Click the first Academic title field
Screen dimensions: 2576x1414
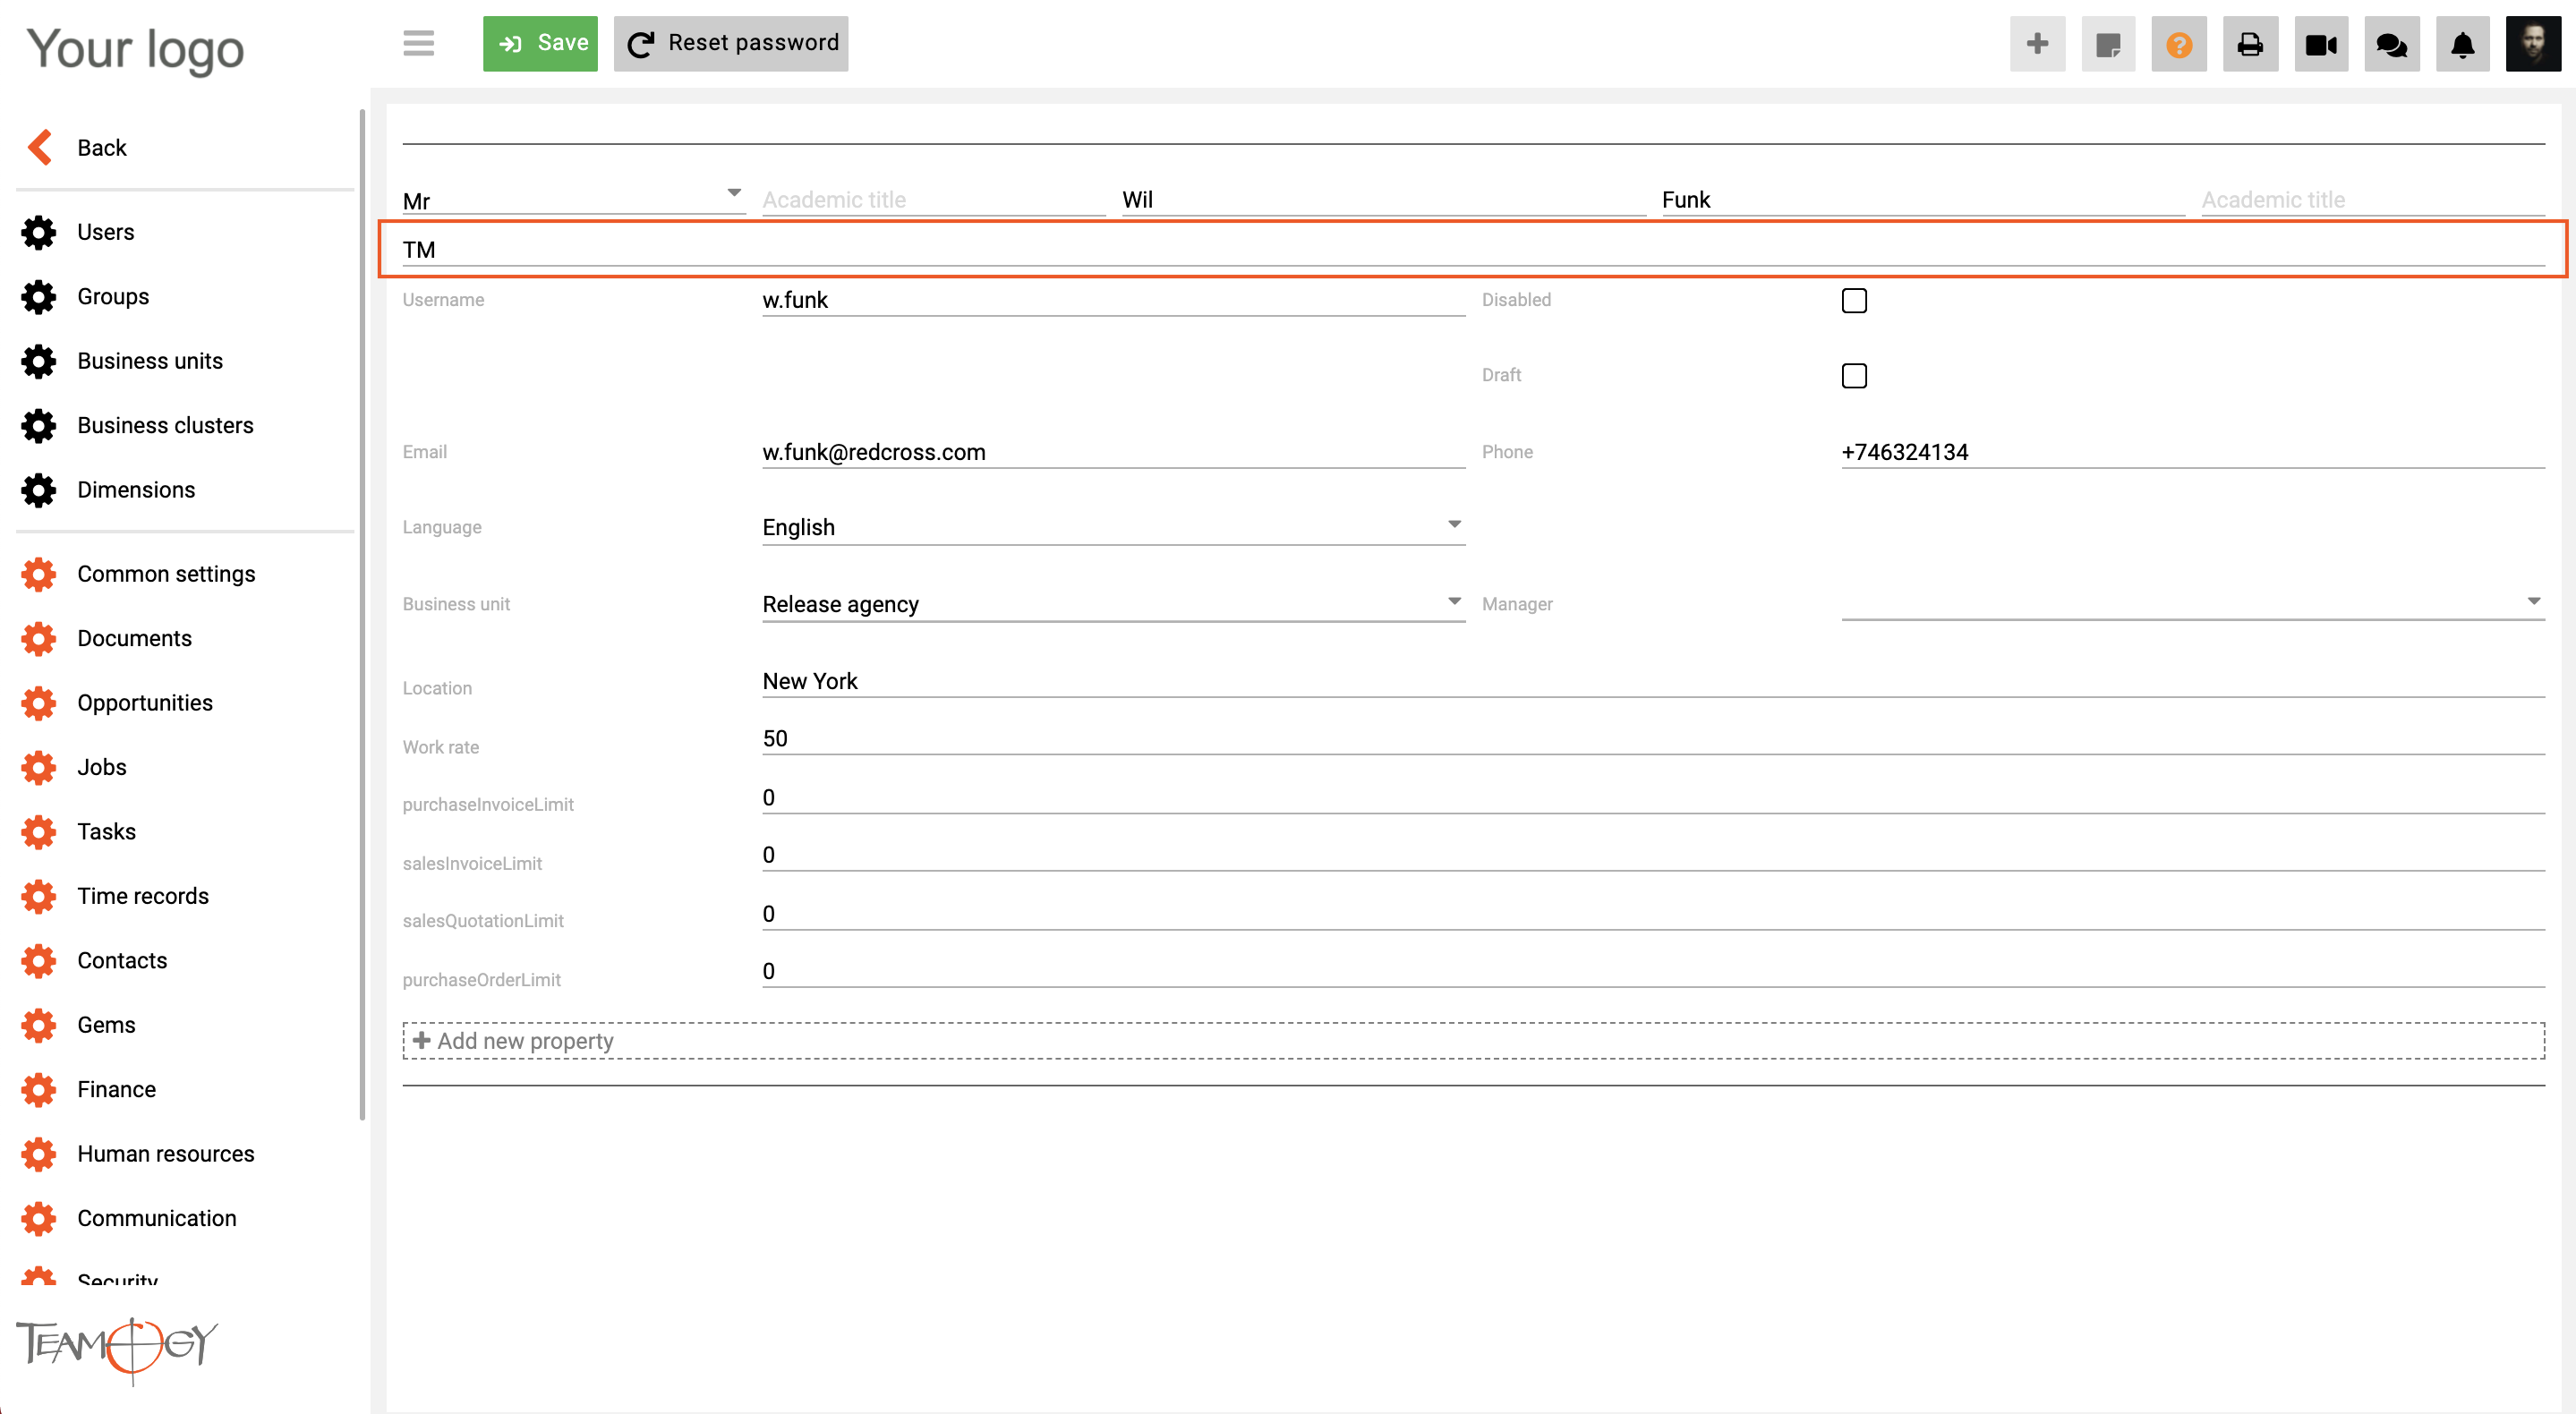click(933, 200)
